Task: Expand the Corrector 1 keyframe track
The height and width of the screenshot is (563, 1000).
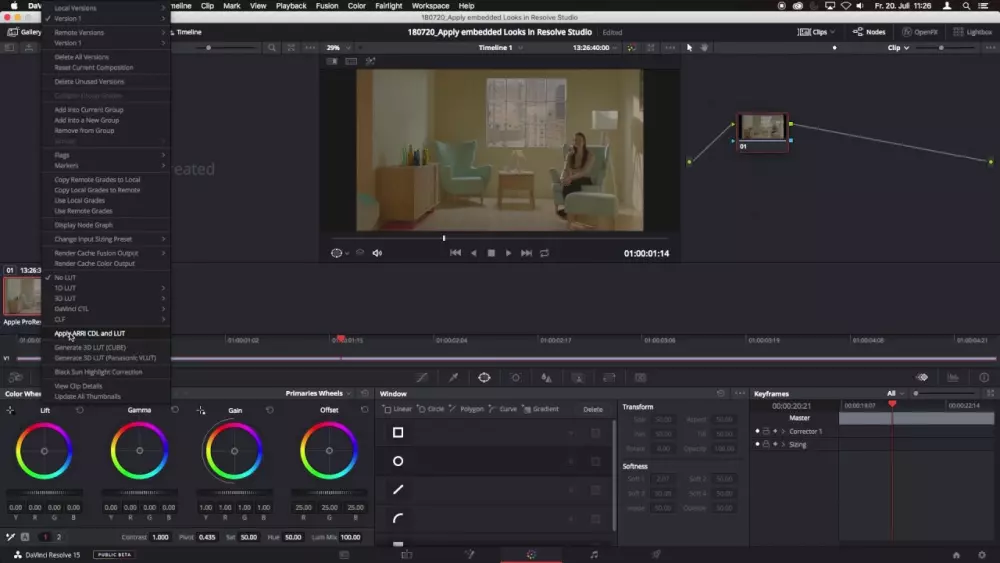Action: (783, 431)
